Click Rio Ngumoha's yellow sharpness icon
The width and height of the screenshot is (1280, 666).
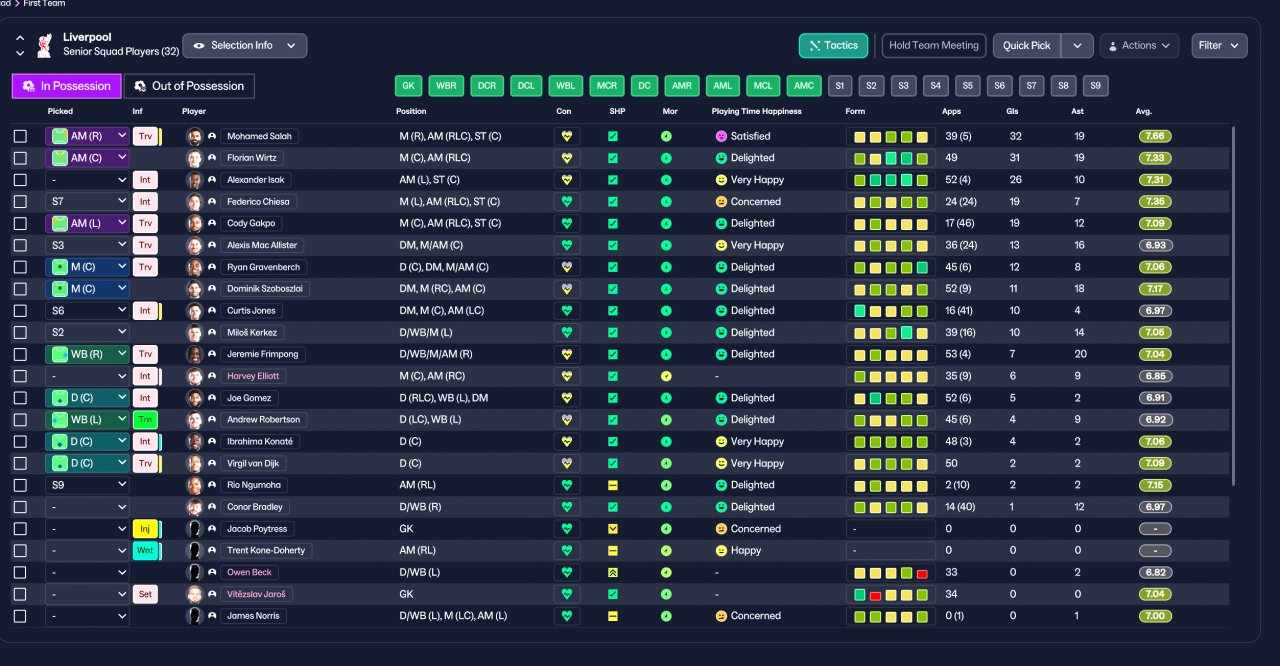613,485
